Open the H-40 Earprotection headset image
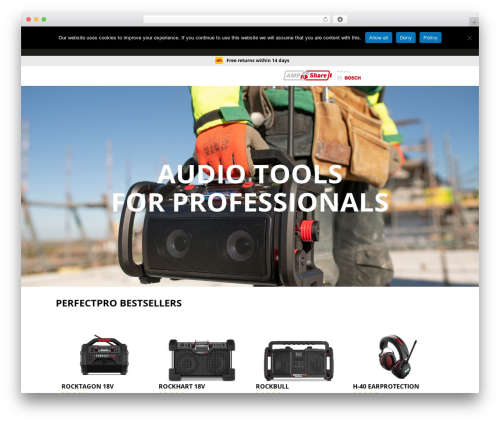500x423 pixels. click(397, 356)
